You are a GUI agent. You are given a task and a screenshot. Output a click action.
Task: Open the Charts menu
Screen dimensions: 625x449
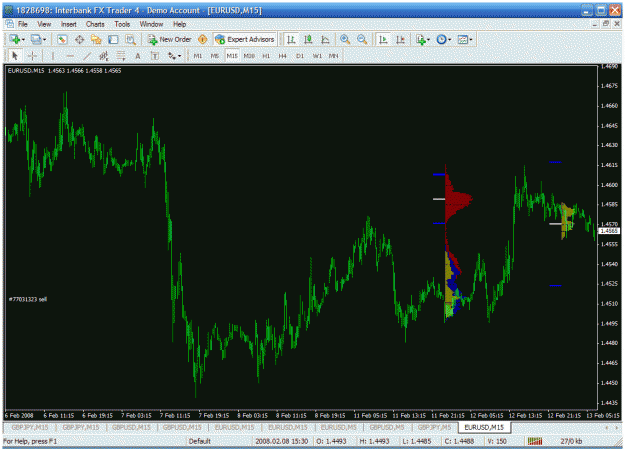point(95,24)
